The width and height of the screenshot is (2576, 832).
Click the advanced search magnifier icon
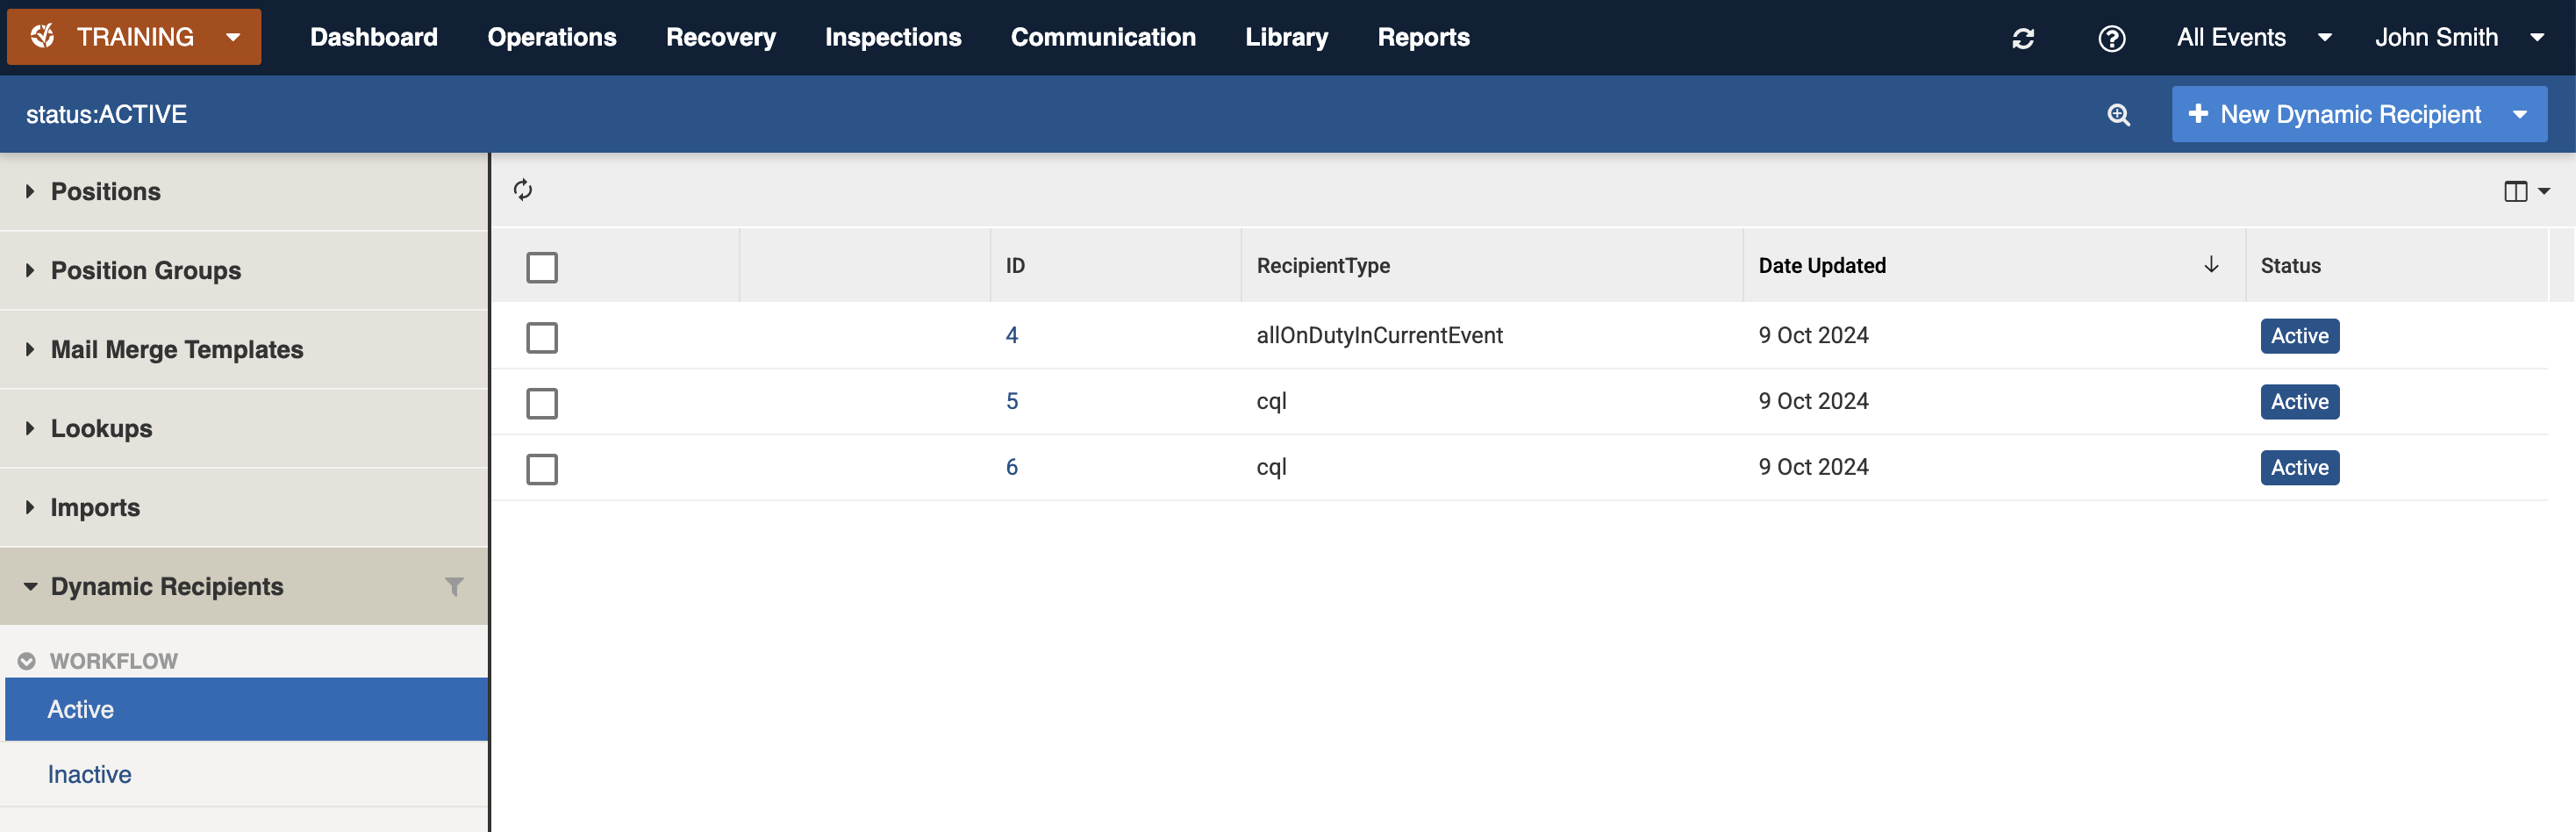(2118, 115)
